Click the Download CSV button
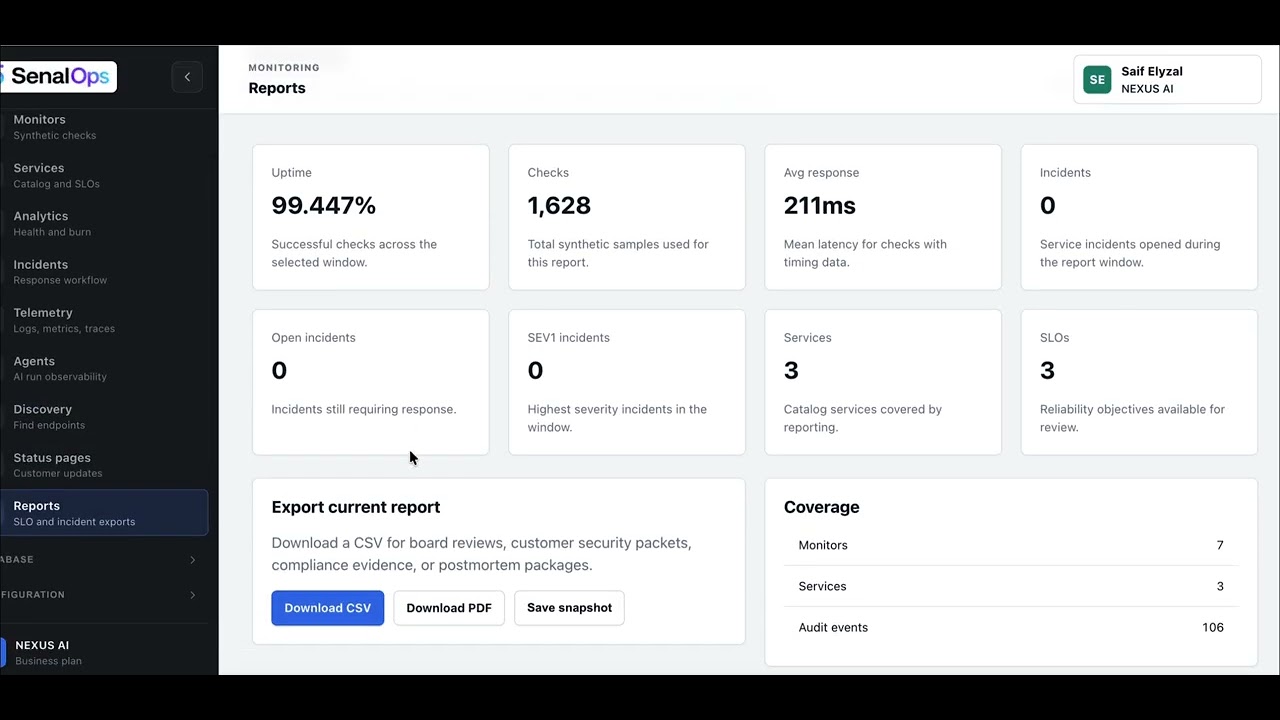 click(x=327, y=608)
